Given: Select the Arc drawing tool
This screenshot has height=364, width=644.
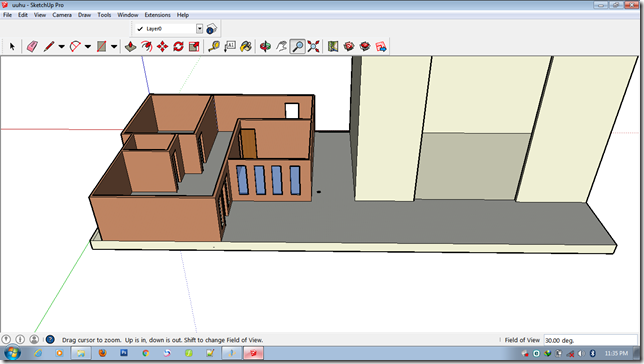Looking at the screenshot, I should point(75,46).
